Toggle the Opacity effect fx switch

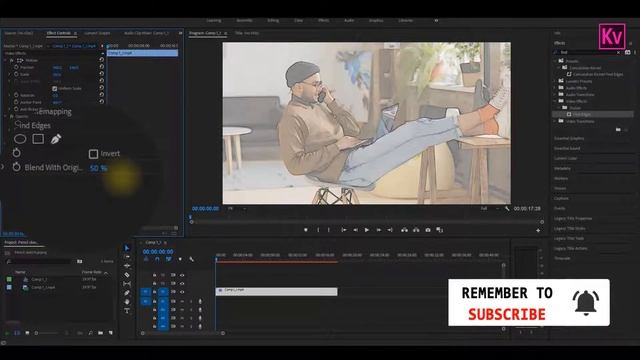(x=12, y=116)
